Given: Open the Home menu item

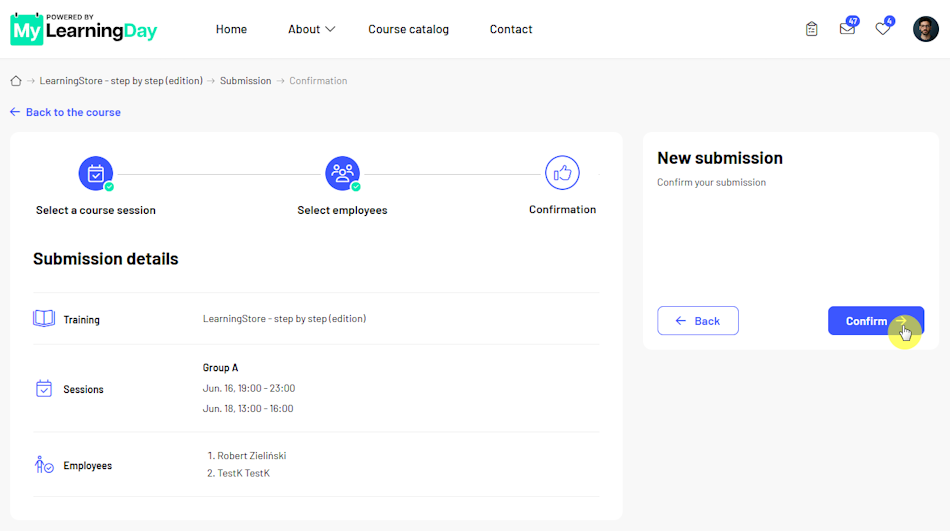Looking at the screenshot, I should (x=231, y=29).
